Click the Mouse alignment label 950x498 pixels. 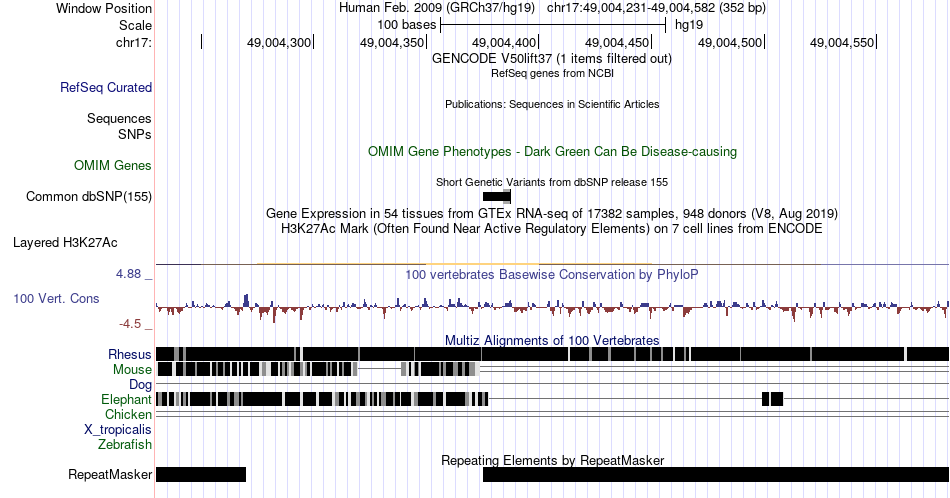[x=132, y=370]
